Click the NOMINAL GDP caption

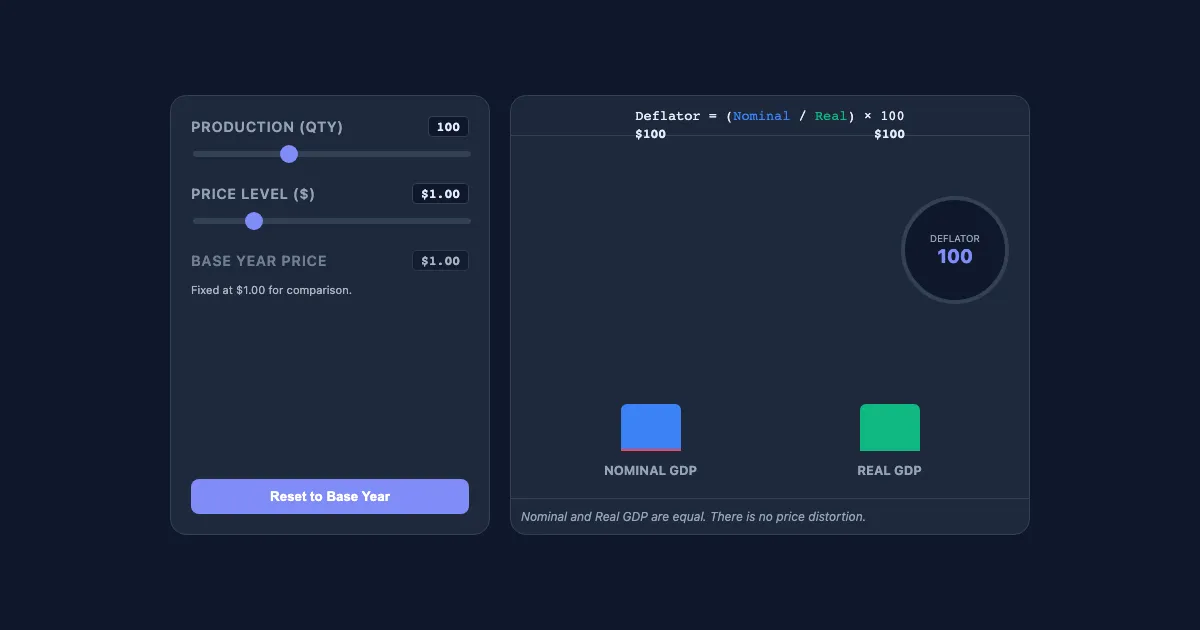[x=651, y=470]
